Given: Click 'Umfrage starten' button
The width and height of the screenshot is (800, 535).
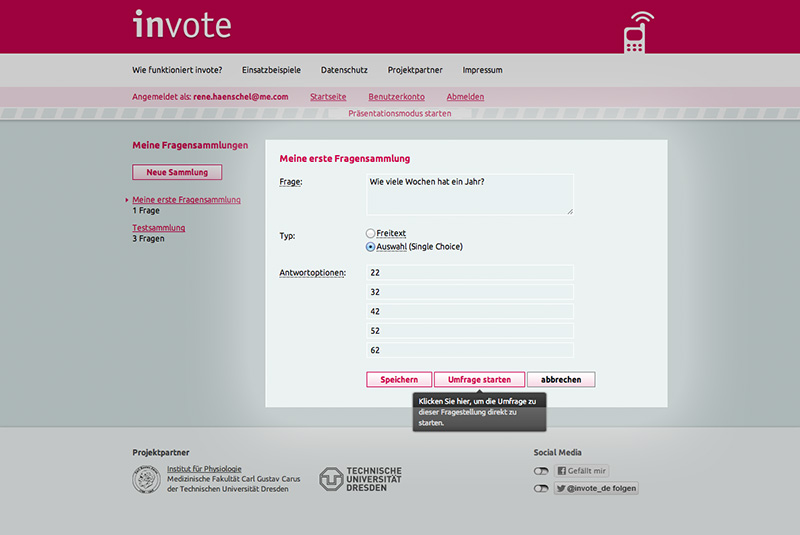Looking at the screenshot, I should pos(479,380).
